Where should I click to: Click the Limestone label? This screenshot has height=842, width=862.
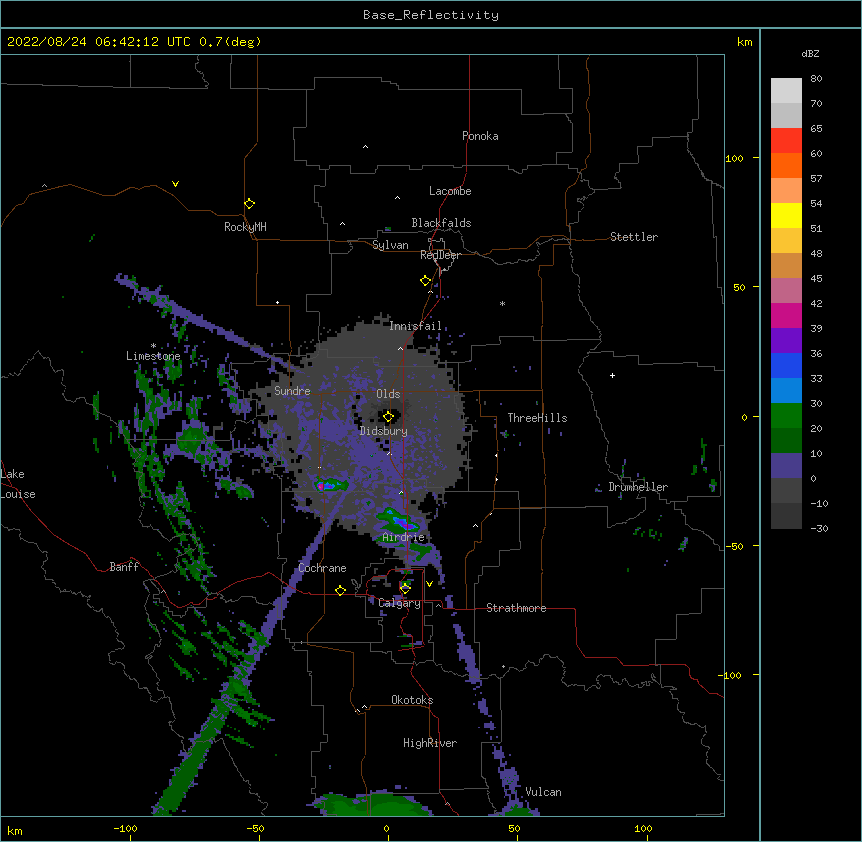pos(153,356)
